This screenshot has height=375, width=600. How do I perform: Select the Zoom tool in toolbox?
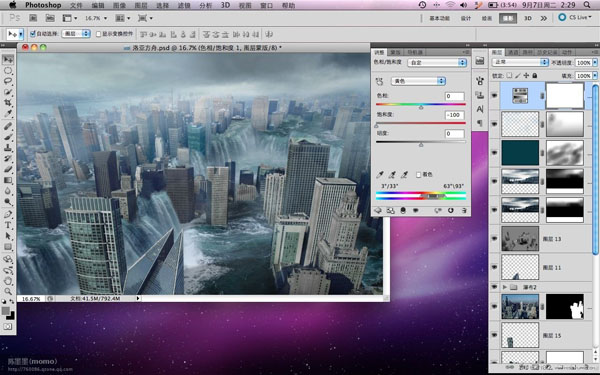click(8, 292)
